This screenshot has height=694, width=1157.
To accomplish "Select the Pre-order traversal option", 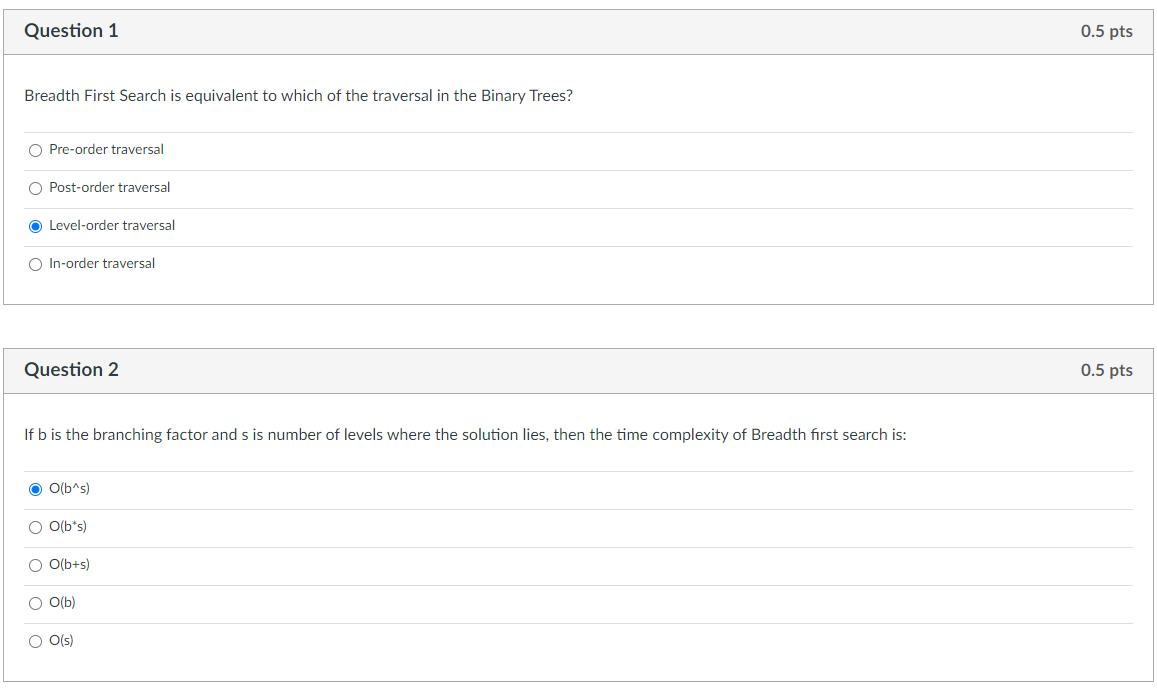I will (x=35, y=149).
